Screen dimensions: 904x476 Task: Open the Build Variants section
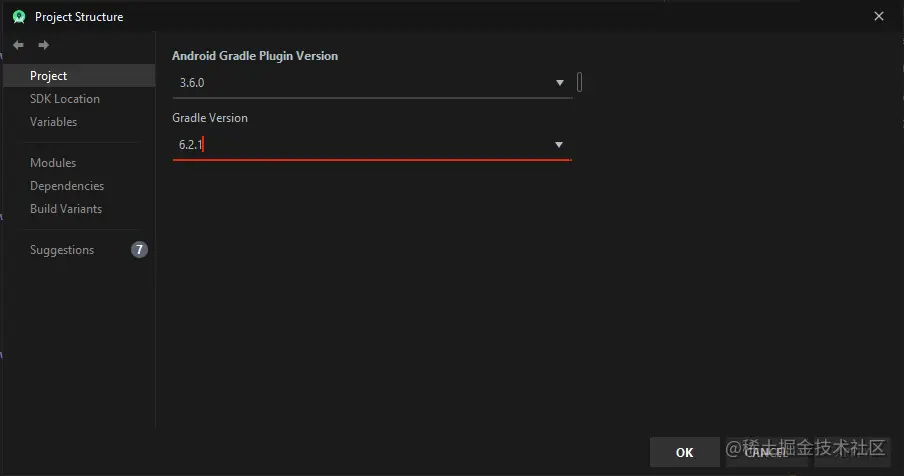point(66,209)
